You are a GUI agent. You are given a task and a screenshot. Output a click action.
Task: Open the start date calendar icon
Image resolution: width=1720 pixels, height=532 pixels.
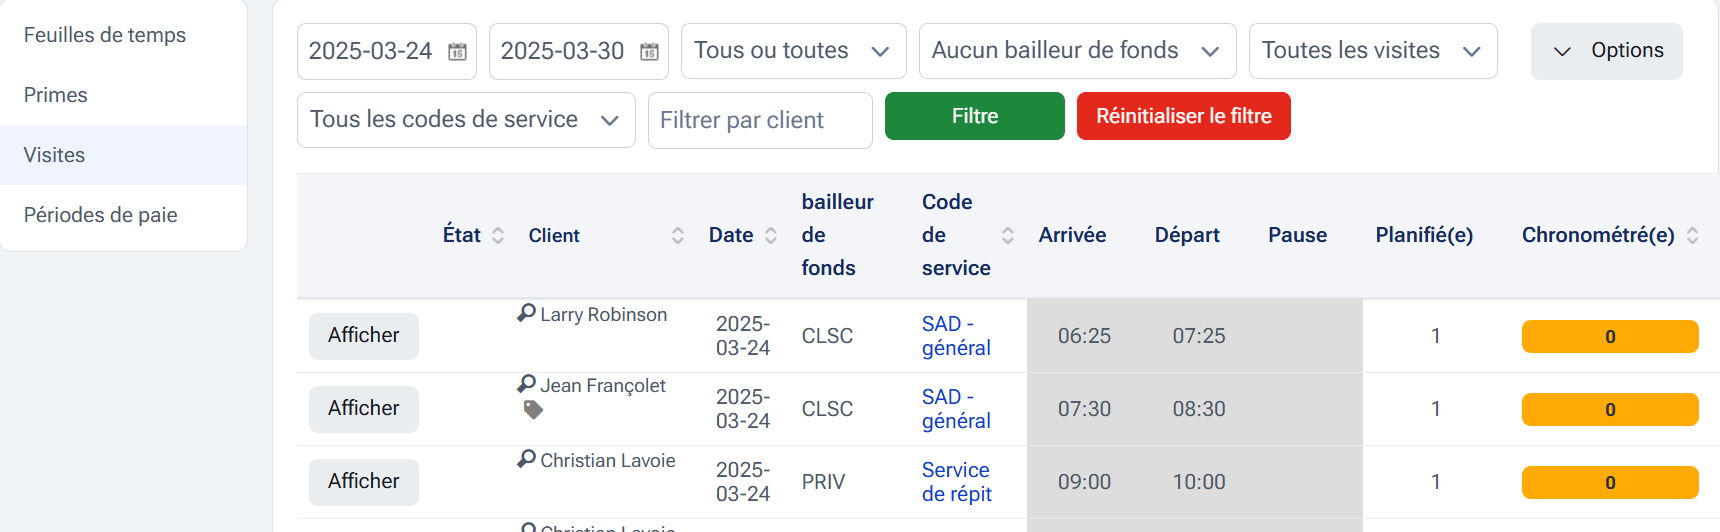(x=457, y=52)
